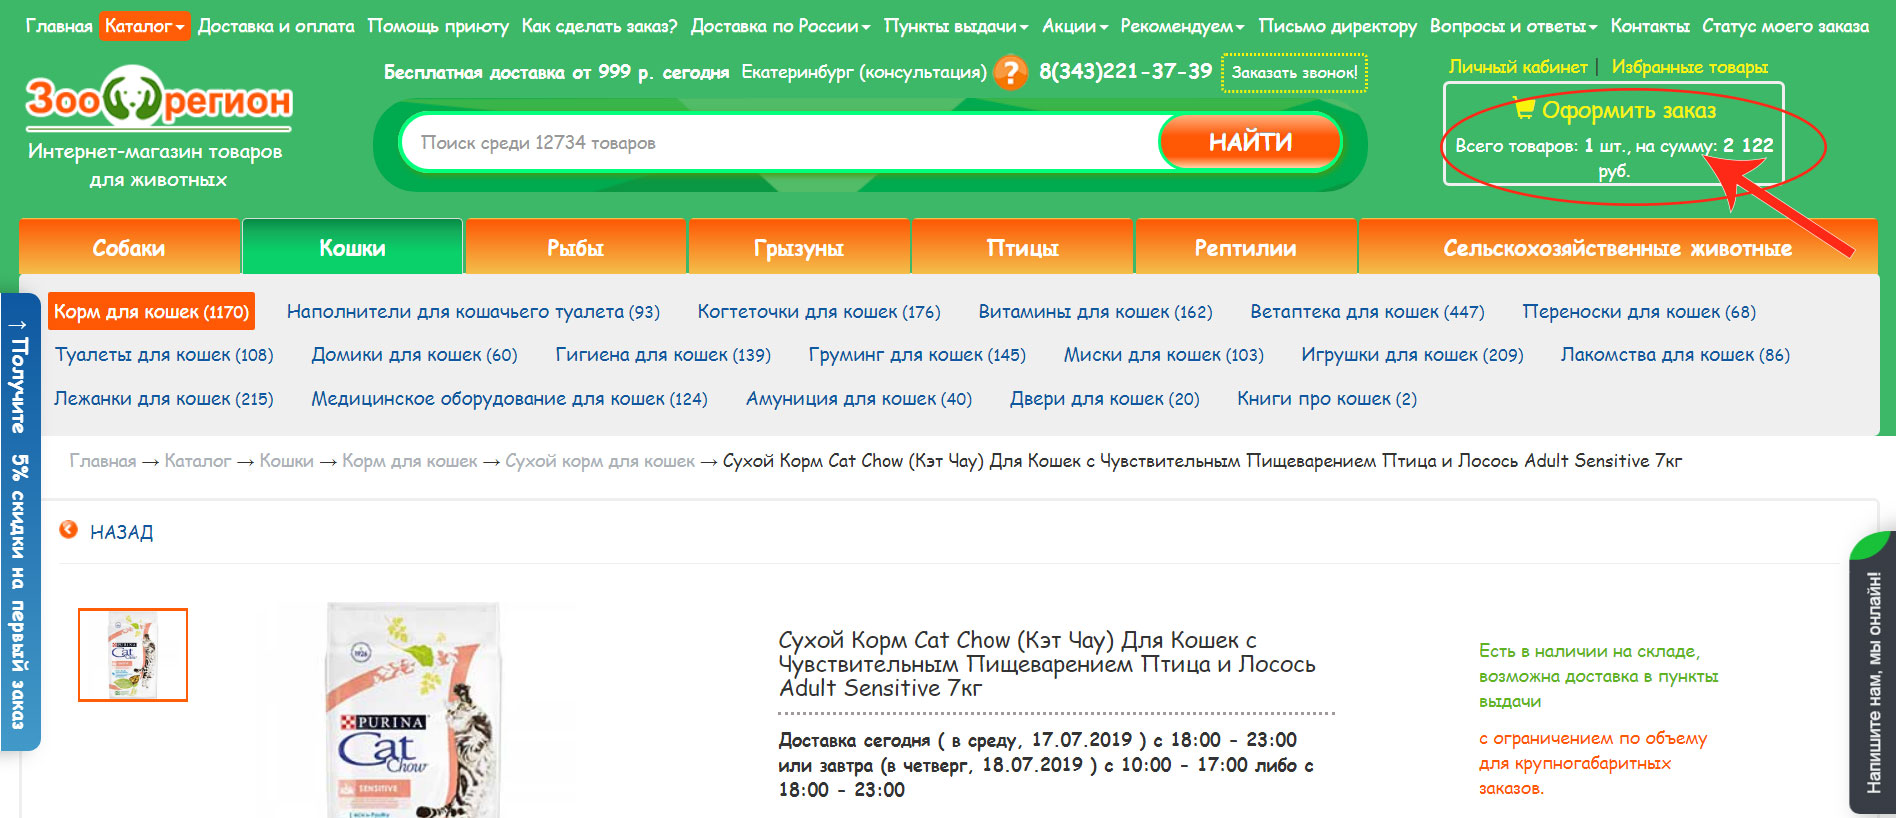
Task: Open Как сделать заказ? page
Action: 599,26
